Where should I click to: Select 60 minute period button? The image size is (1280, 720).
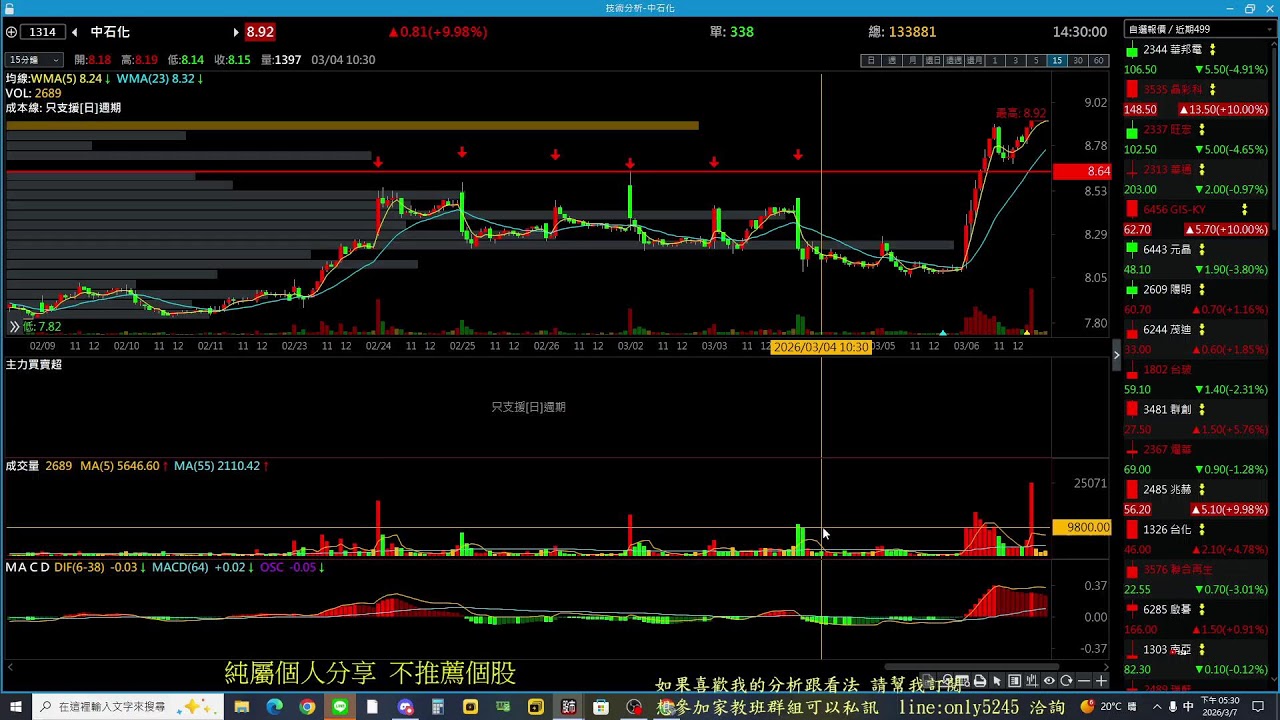click(1098, 61)
